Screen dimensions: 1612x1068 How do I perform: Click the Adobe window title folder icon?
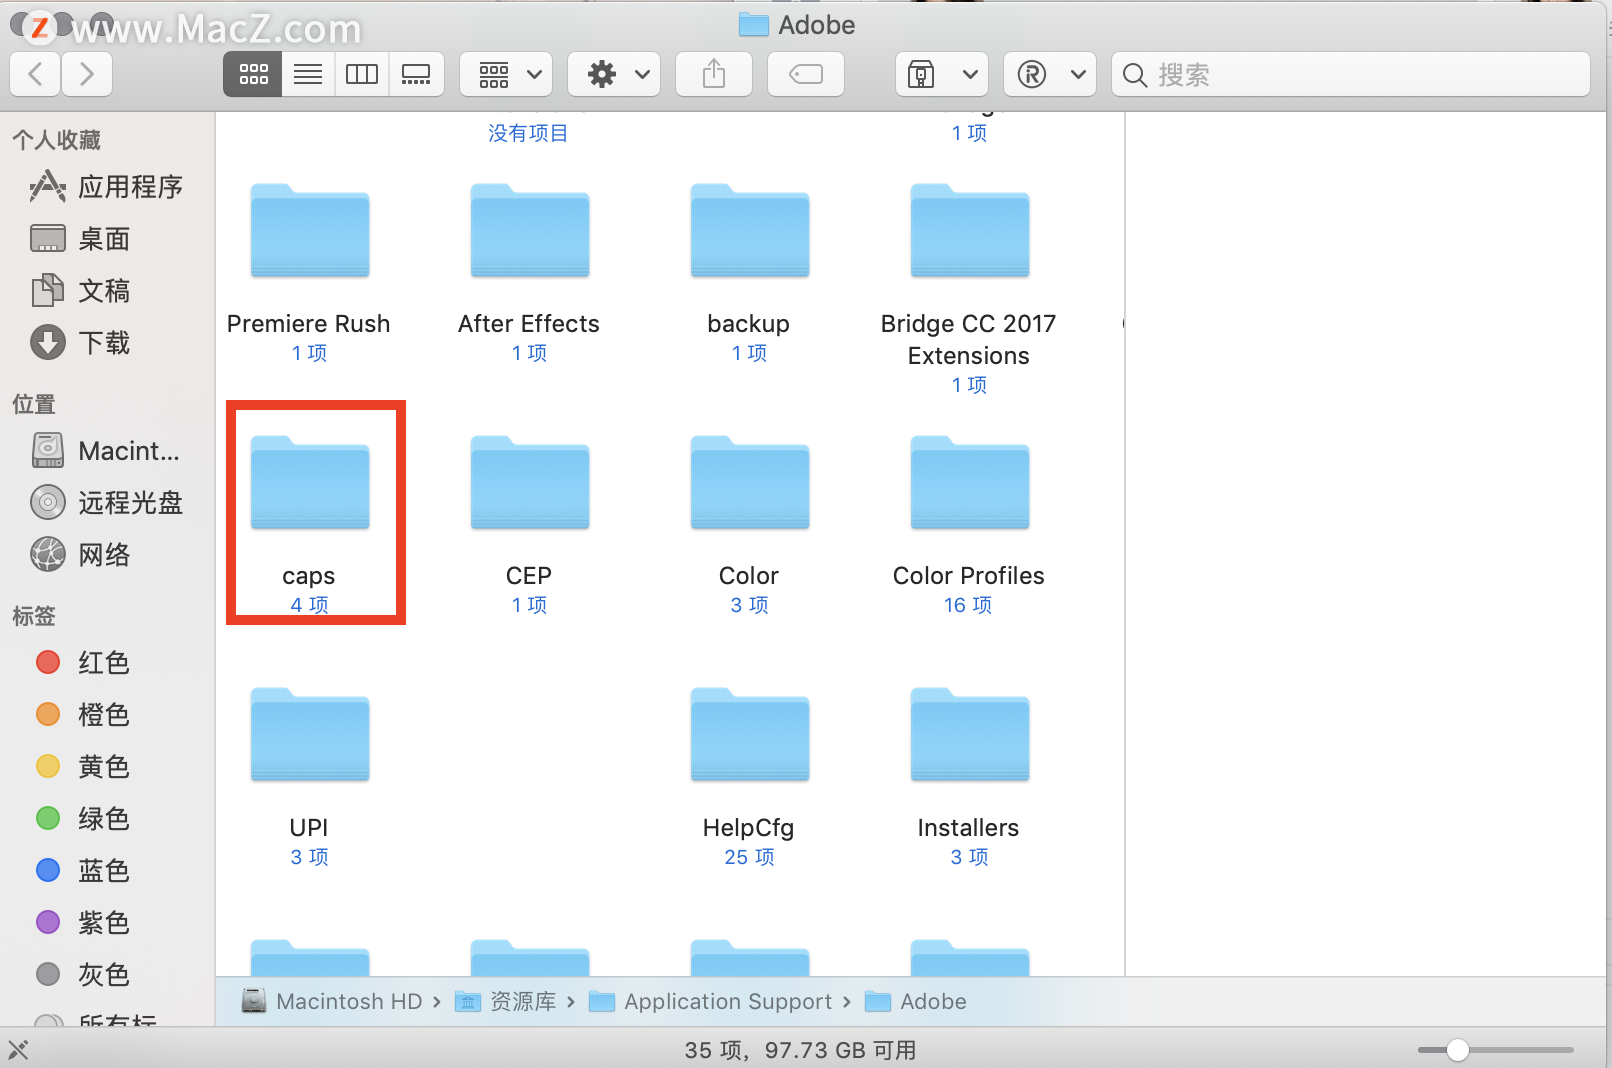point(753,24)
